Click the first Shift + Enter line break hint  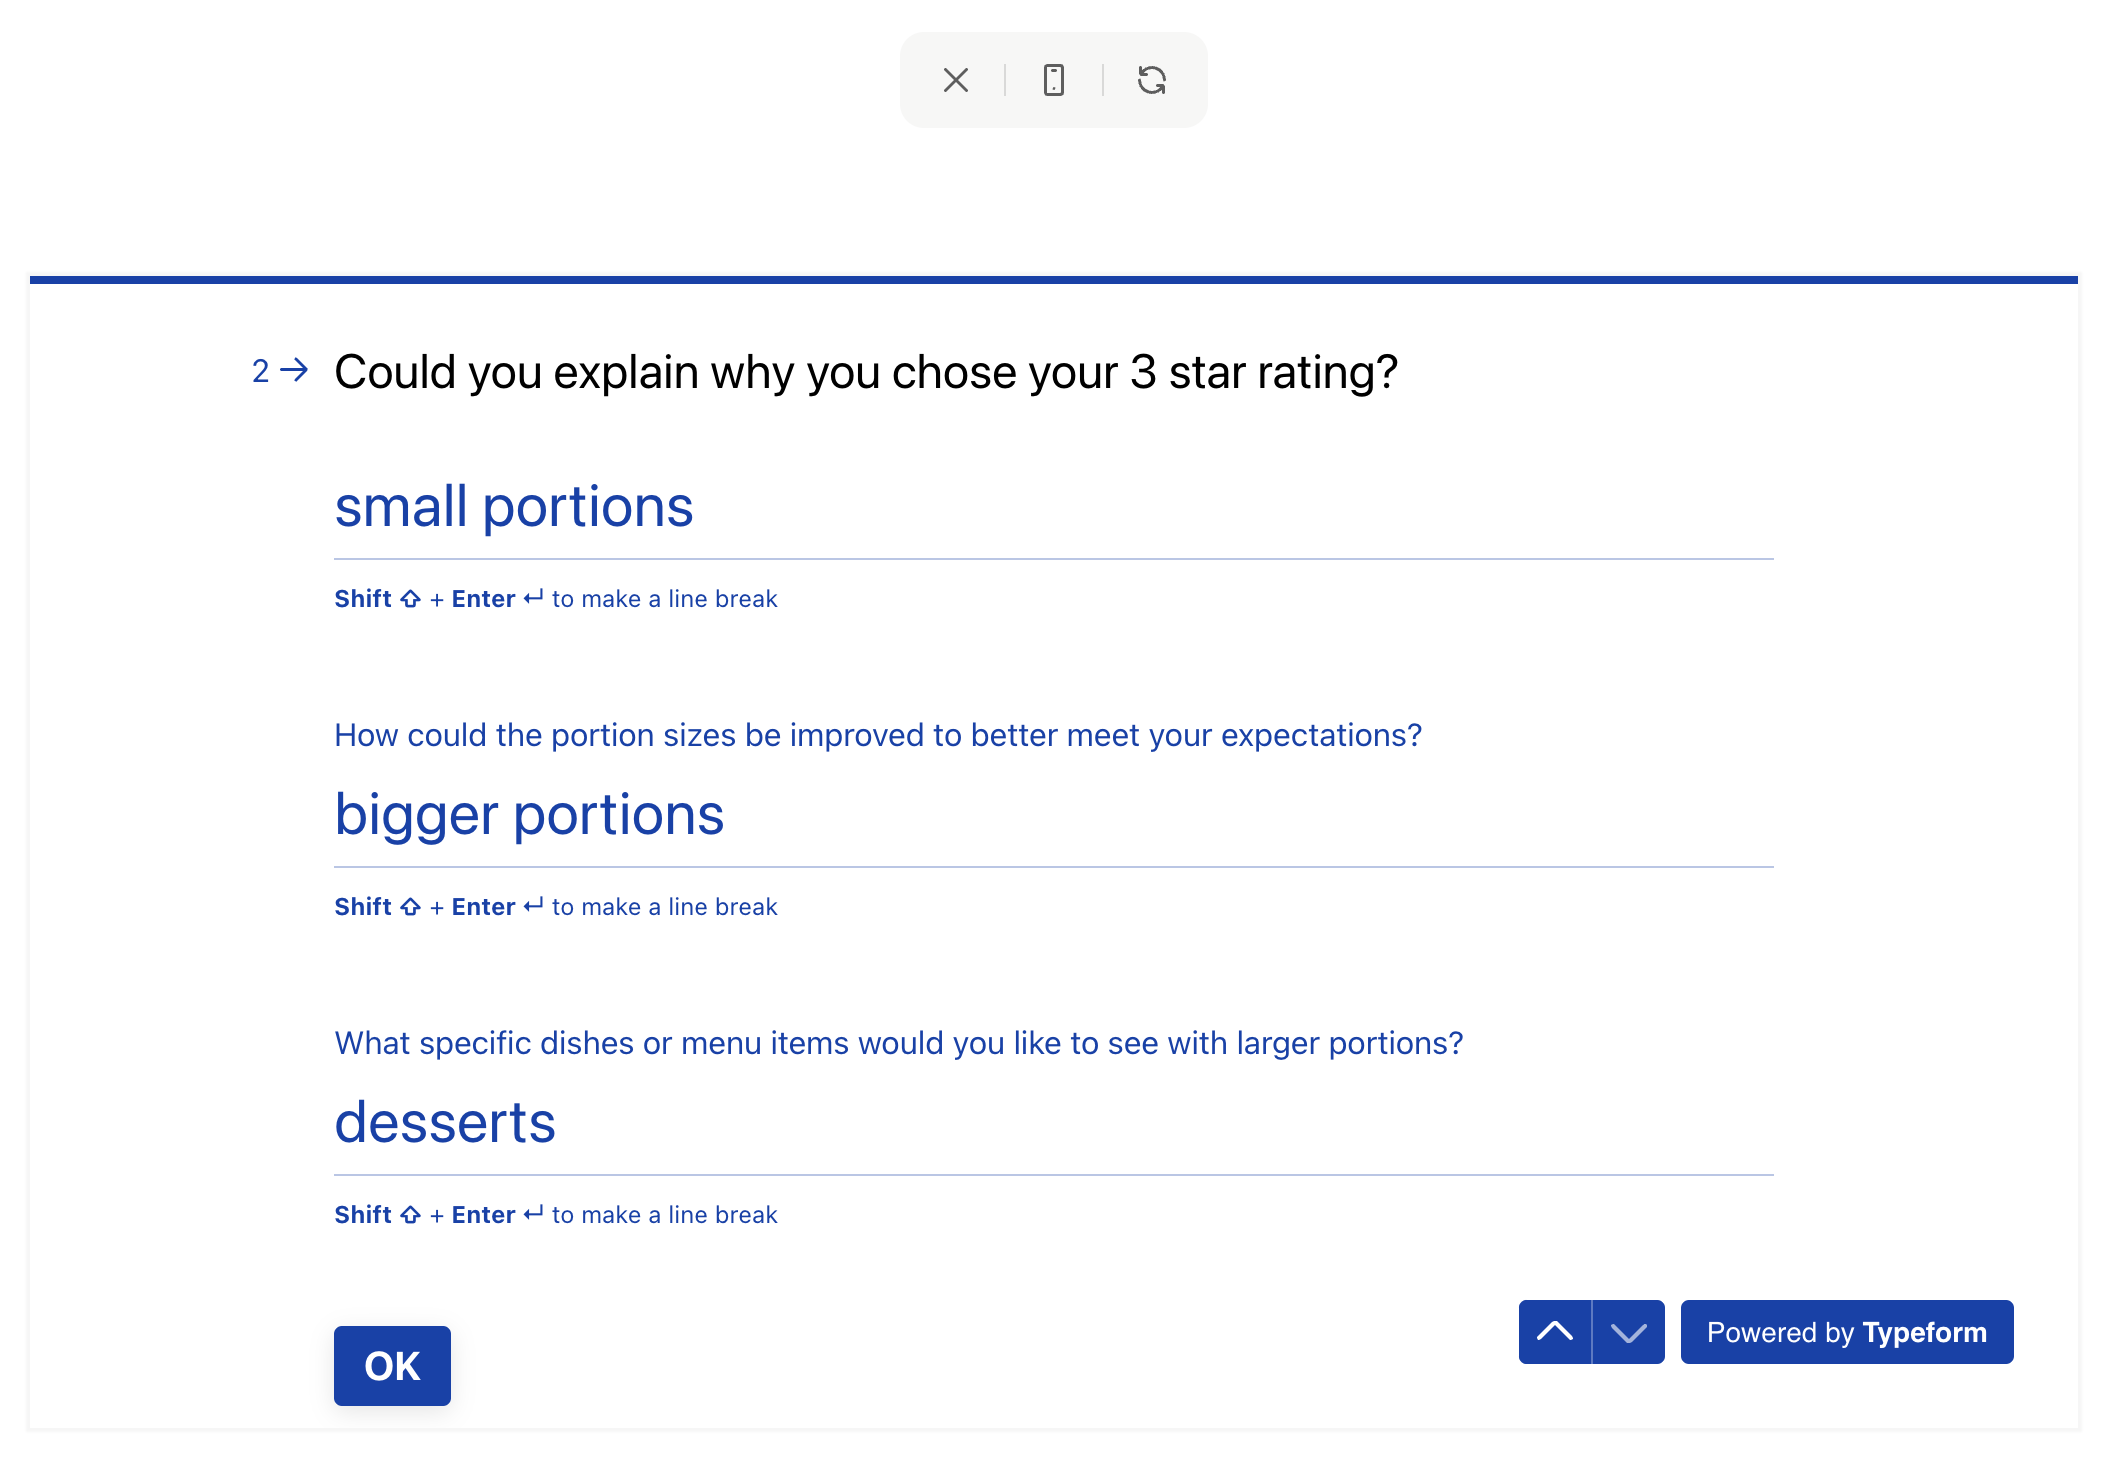pos(556,599)
